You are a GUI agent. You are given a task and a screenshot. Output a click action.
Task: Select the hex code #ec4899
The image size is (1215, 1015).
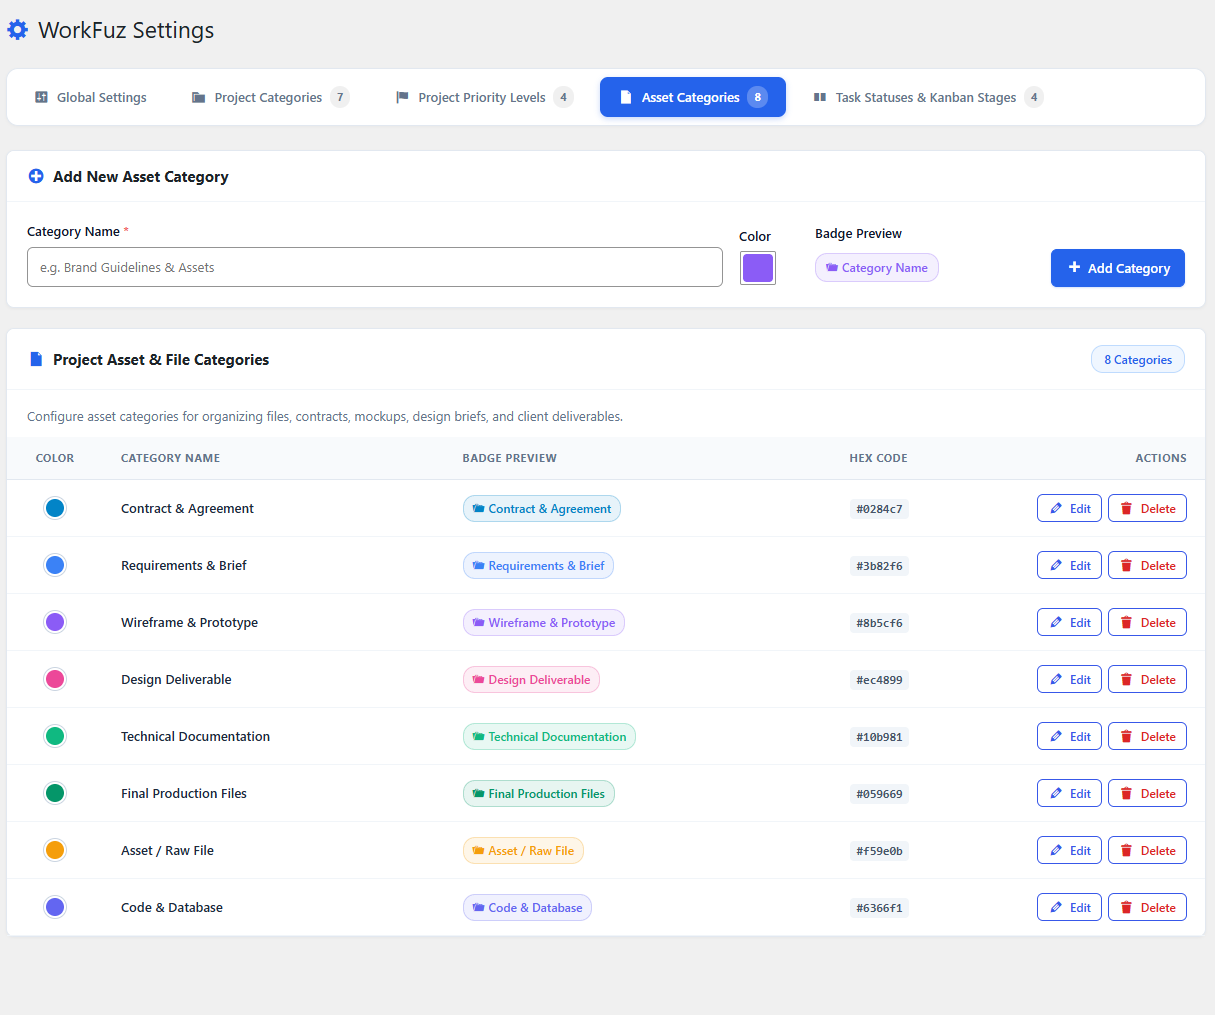(x=879, y=680)
